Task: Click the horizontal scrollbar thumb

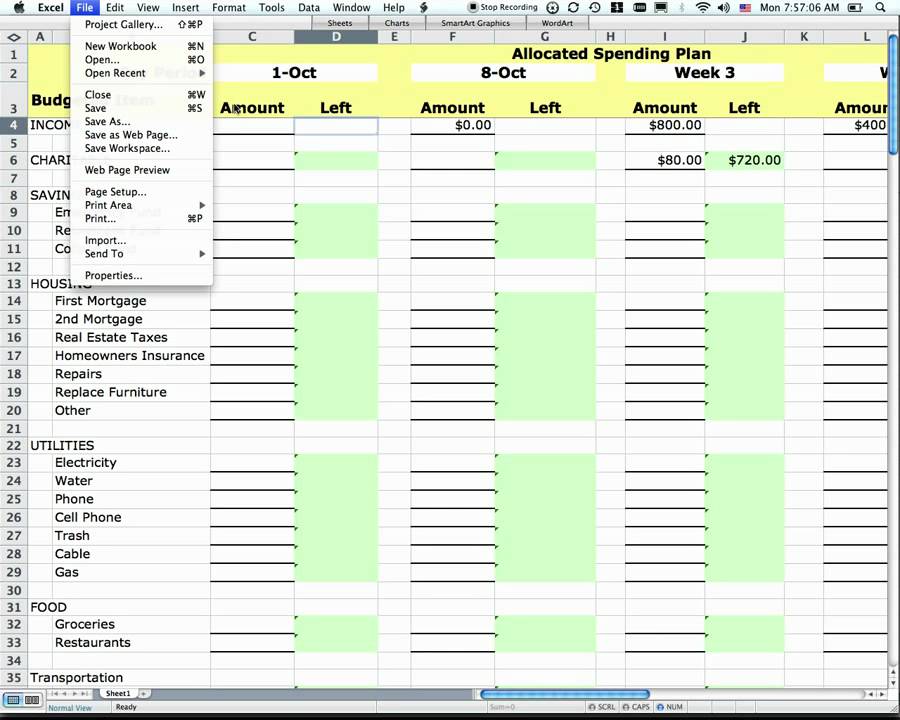Action: click(x=565, y=694)
